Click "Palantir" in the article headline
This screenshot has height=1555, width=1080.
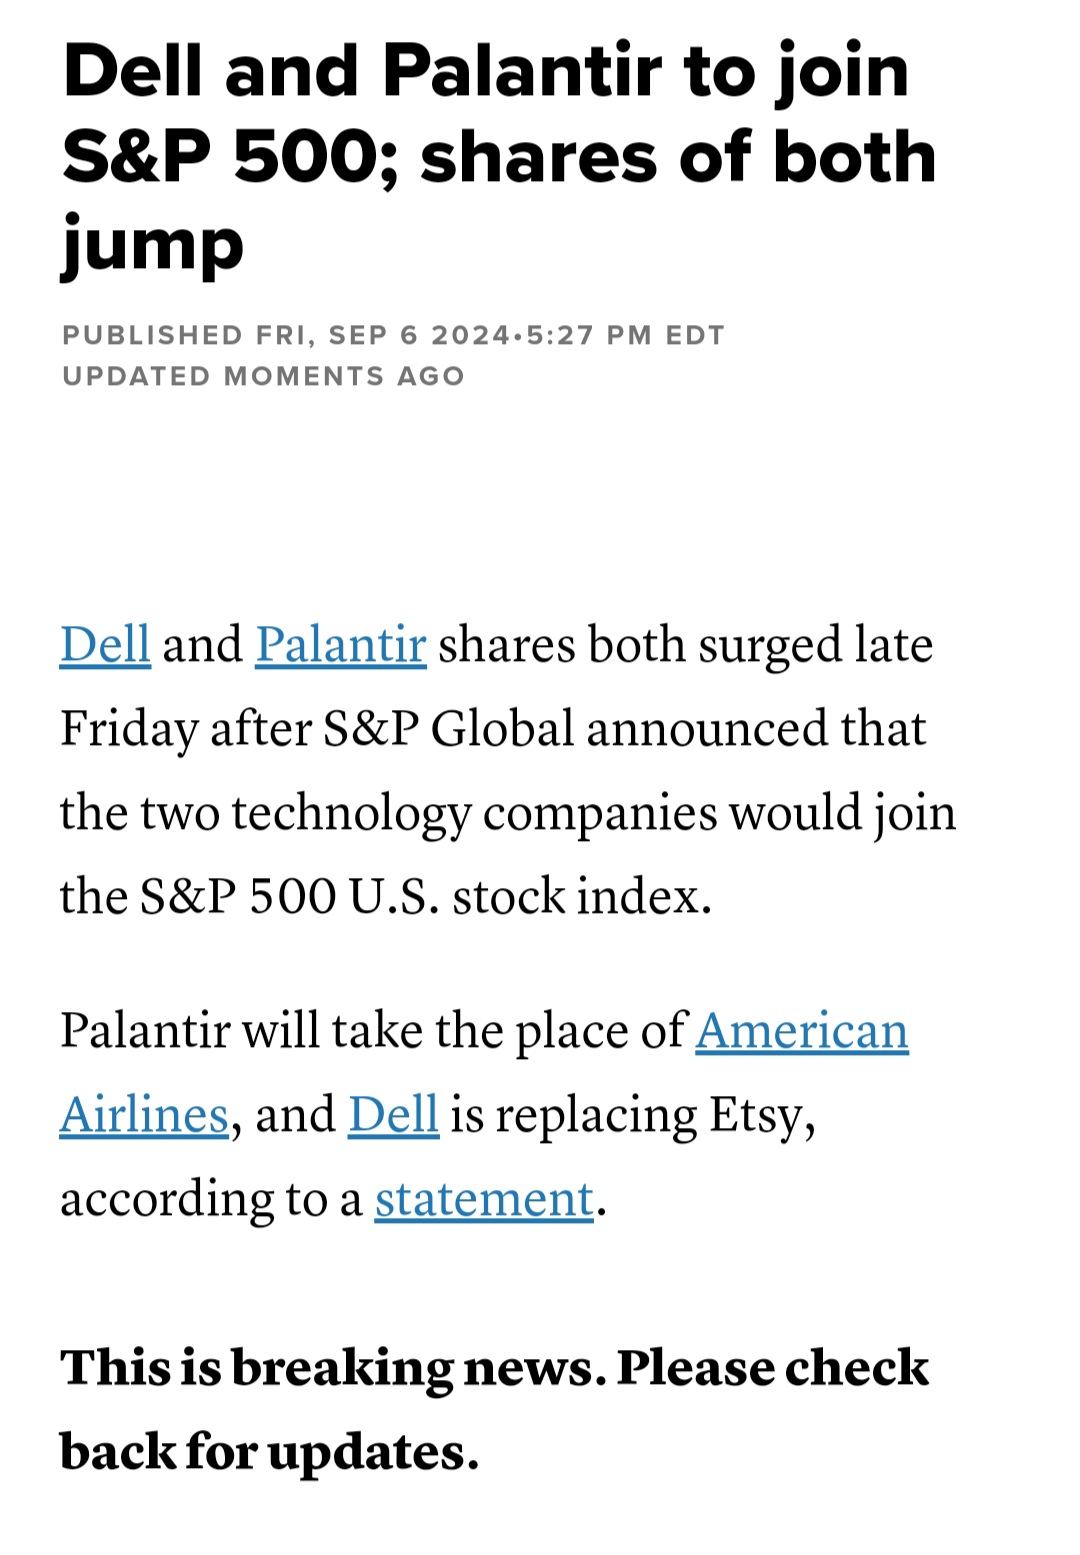pos(521,72)
